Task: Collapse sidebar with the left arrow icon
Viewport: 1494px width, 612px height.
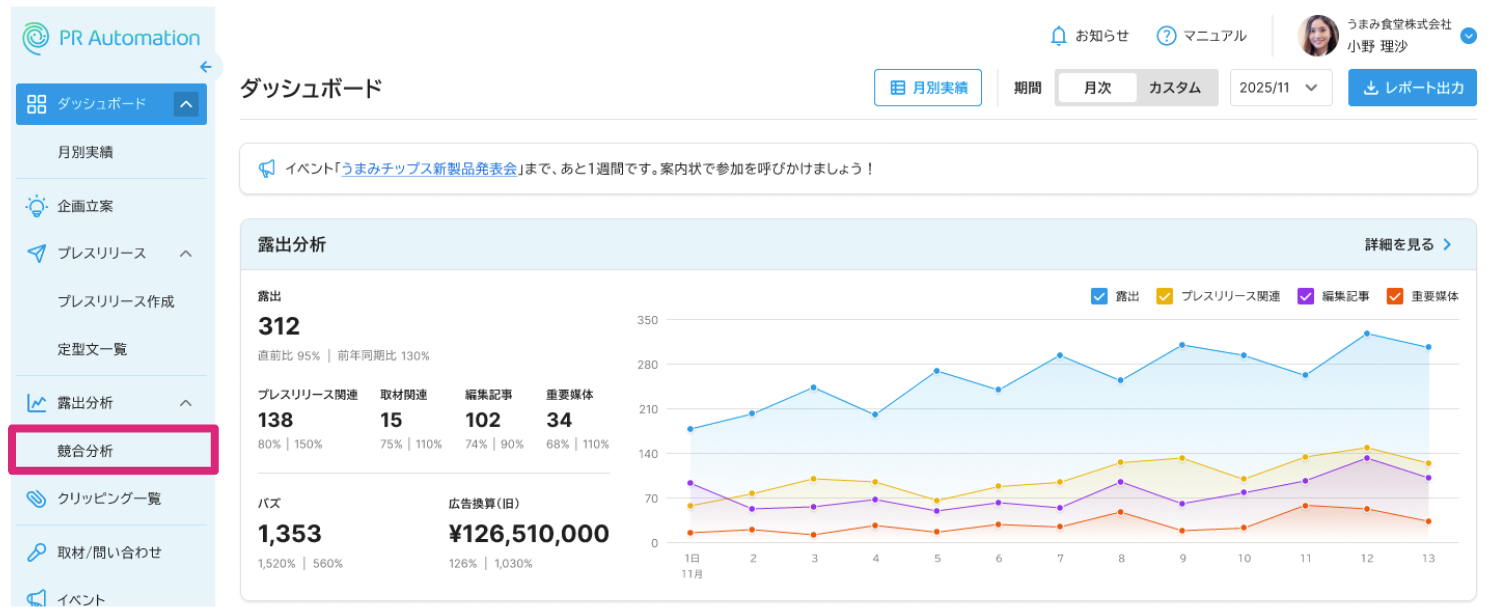Action: pyautogui.click(x=206, y=67)
